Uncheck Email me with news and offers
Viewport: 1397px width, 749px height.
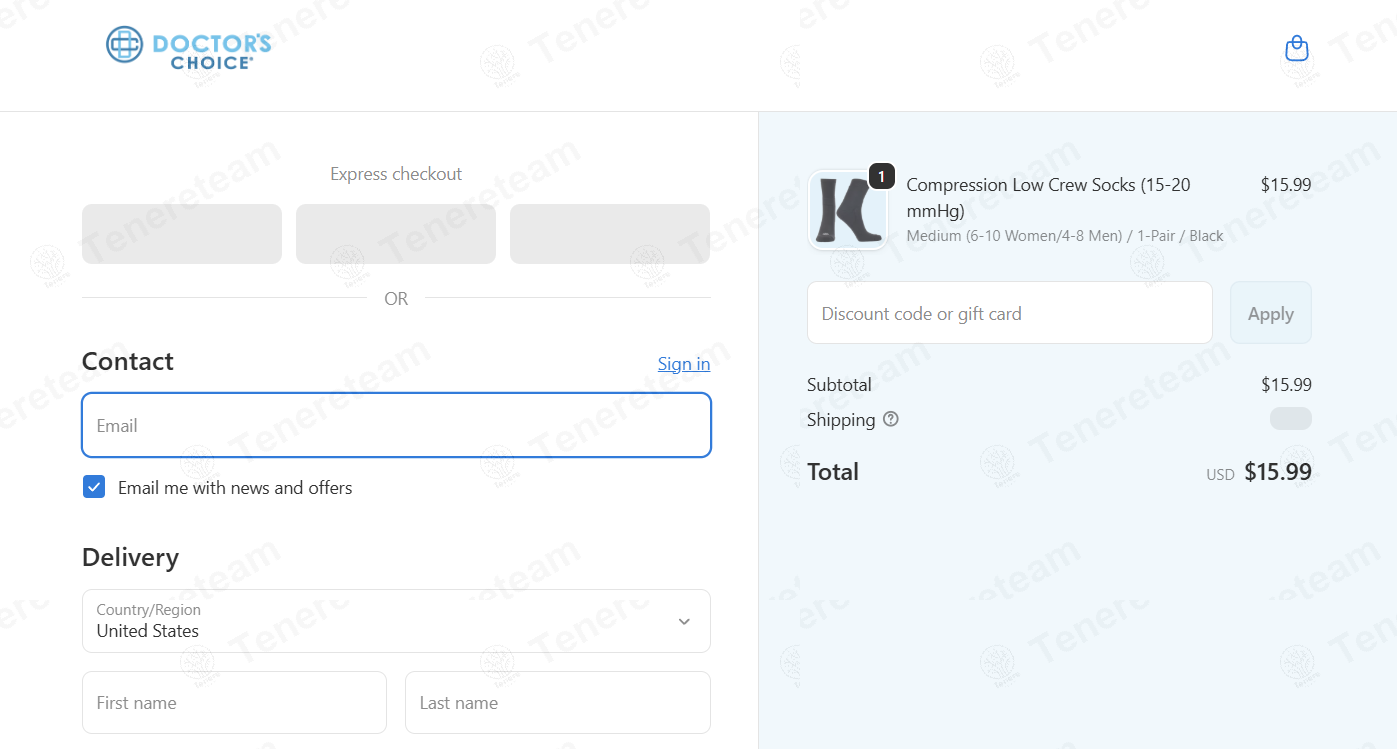tap(94, 487)
